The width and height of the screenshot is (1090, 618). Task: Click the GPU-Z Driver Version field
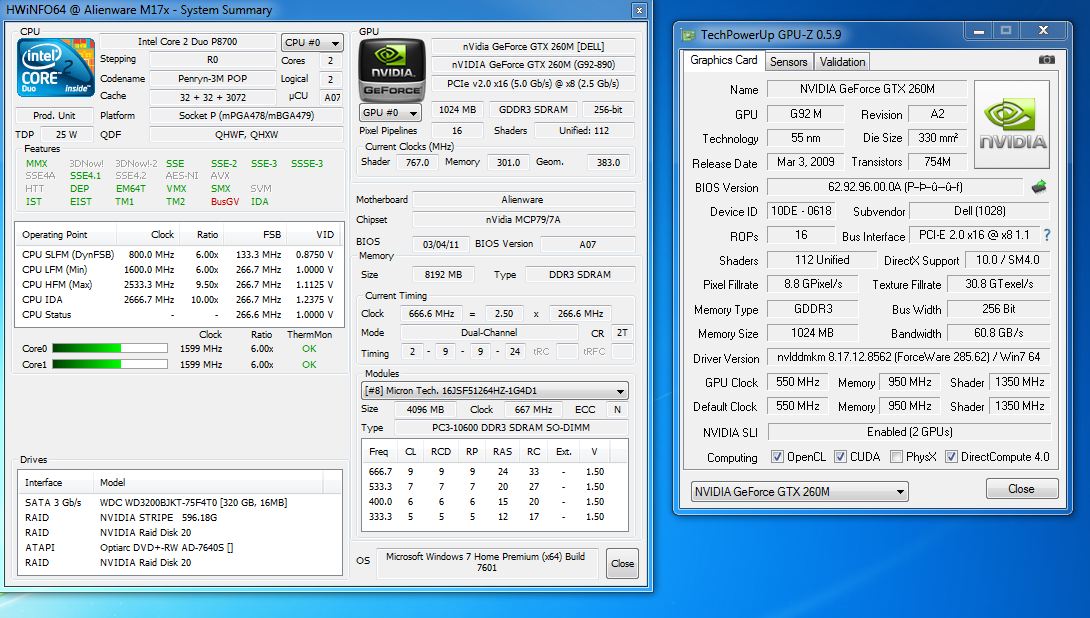tap(910, 357)
